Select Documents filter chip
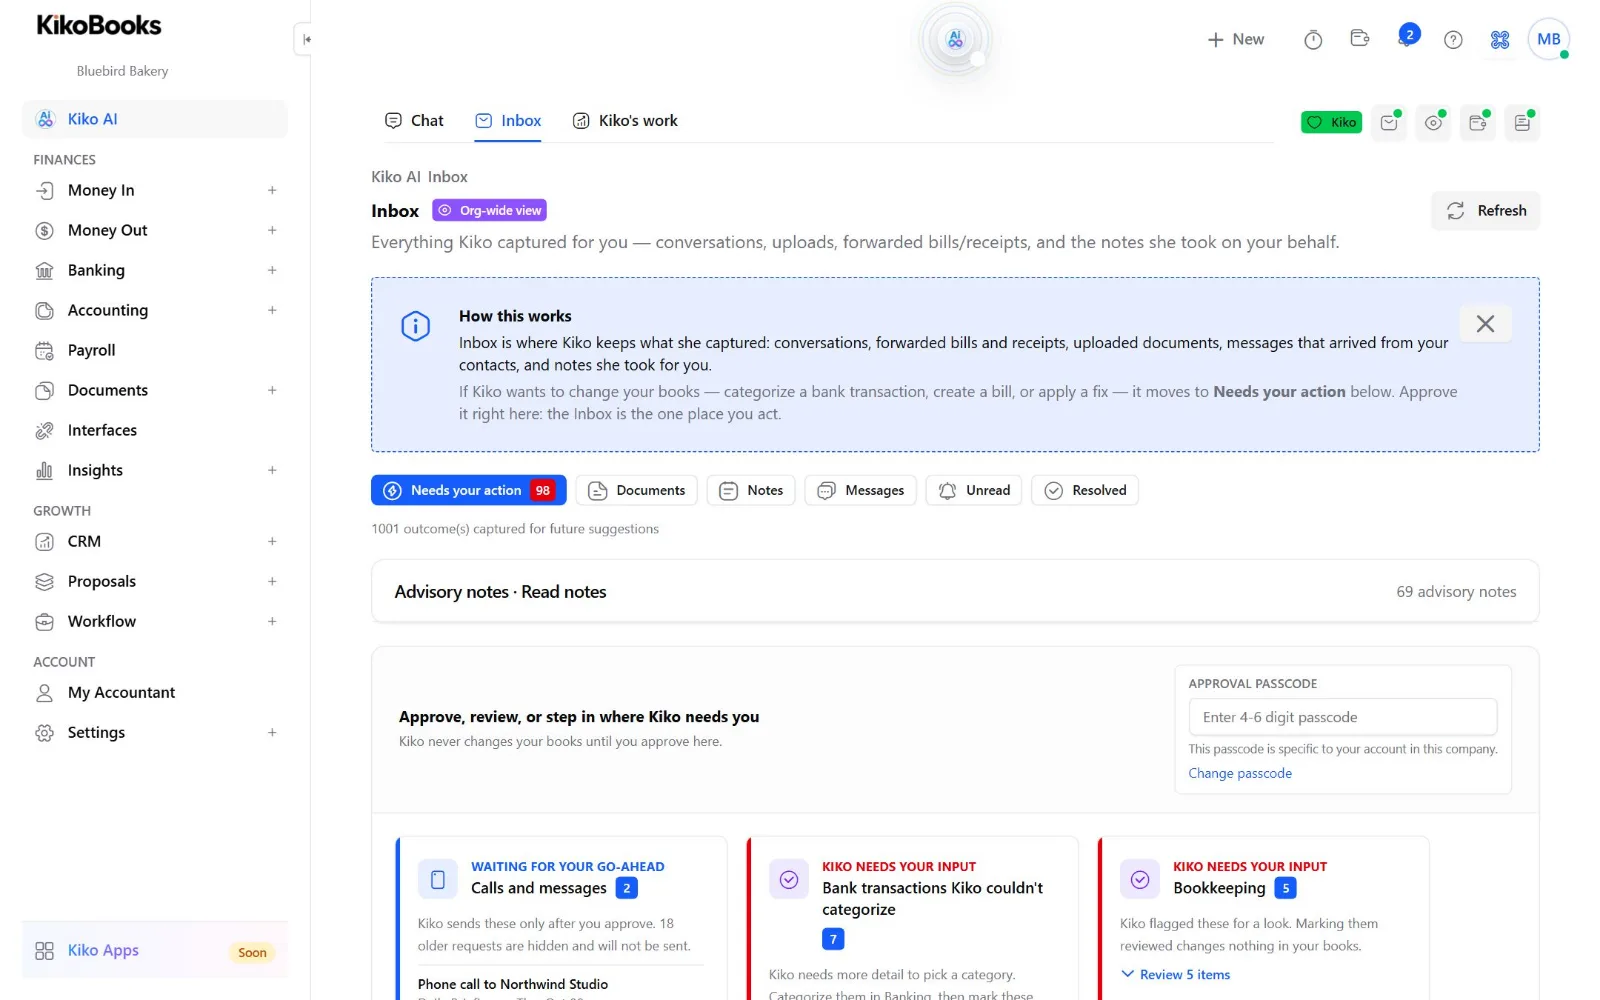Viewport: 1600px width, 1000px height. 637,490
